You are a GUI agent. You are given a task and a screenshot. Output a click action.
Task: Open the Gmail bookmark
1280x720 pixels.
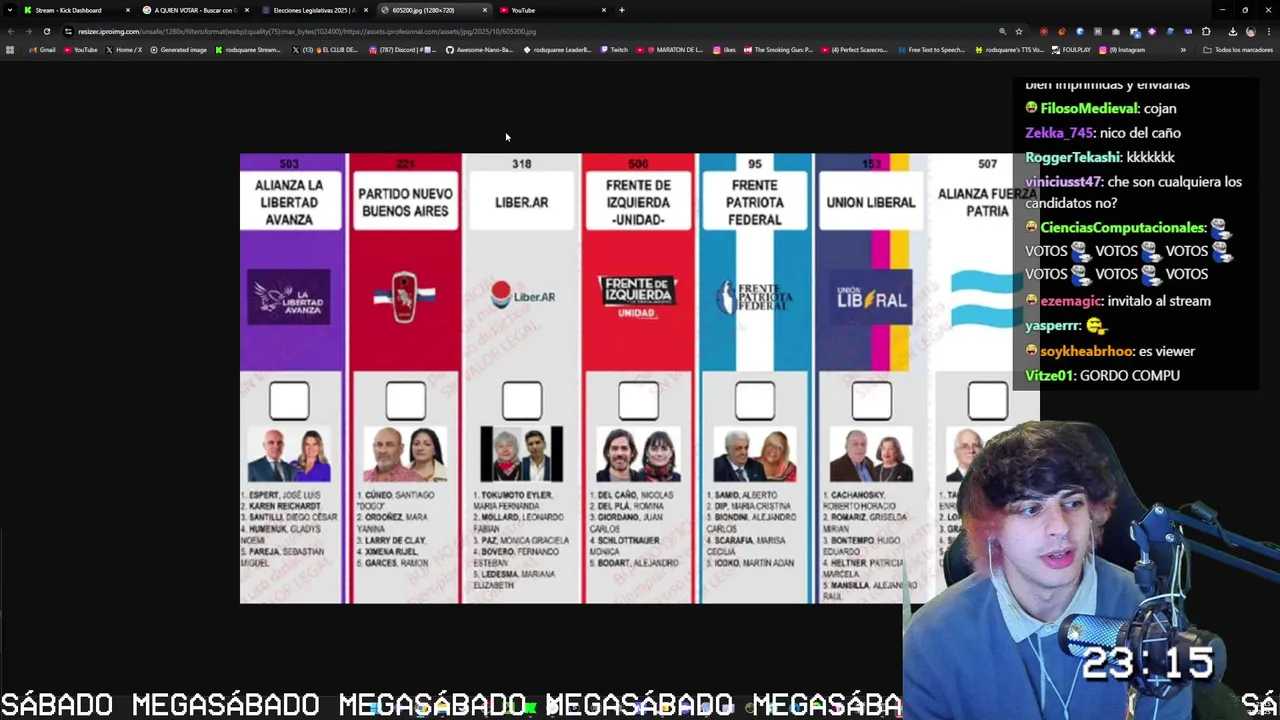tap(43, 50)
